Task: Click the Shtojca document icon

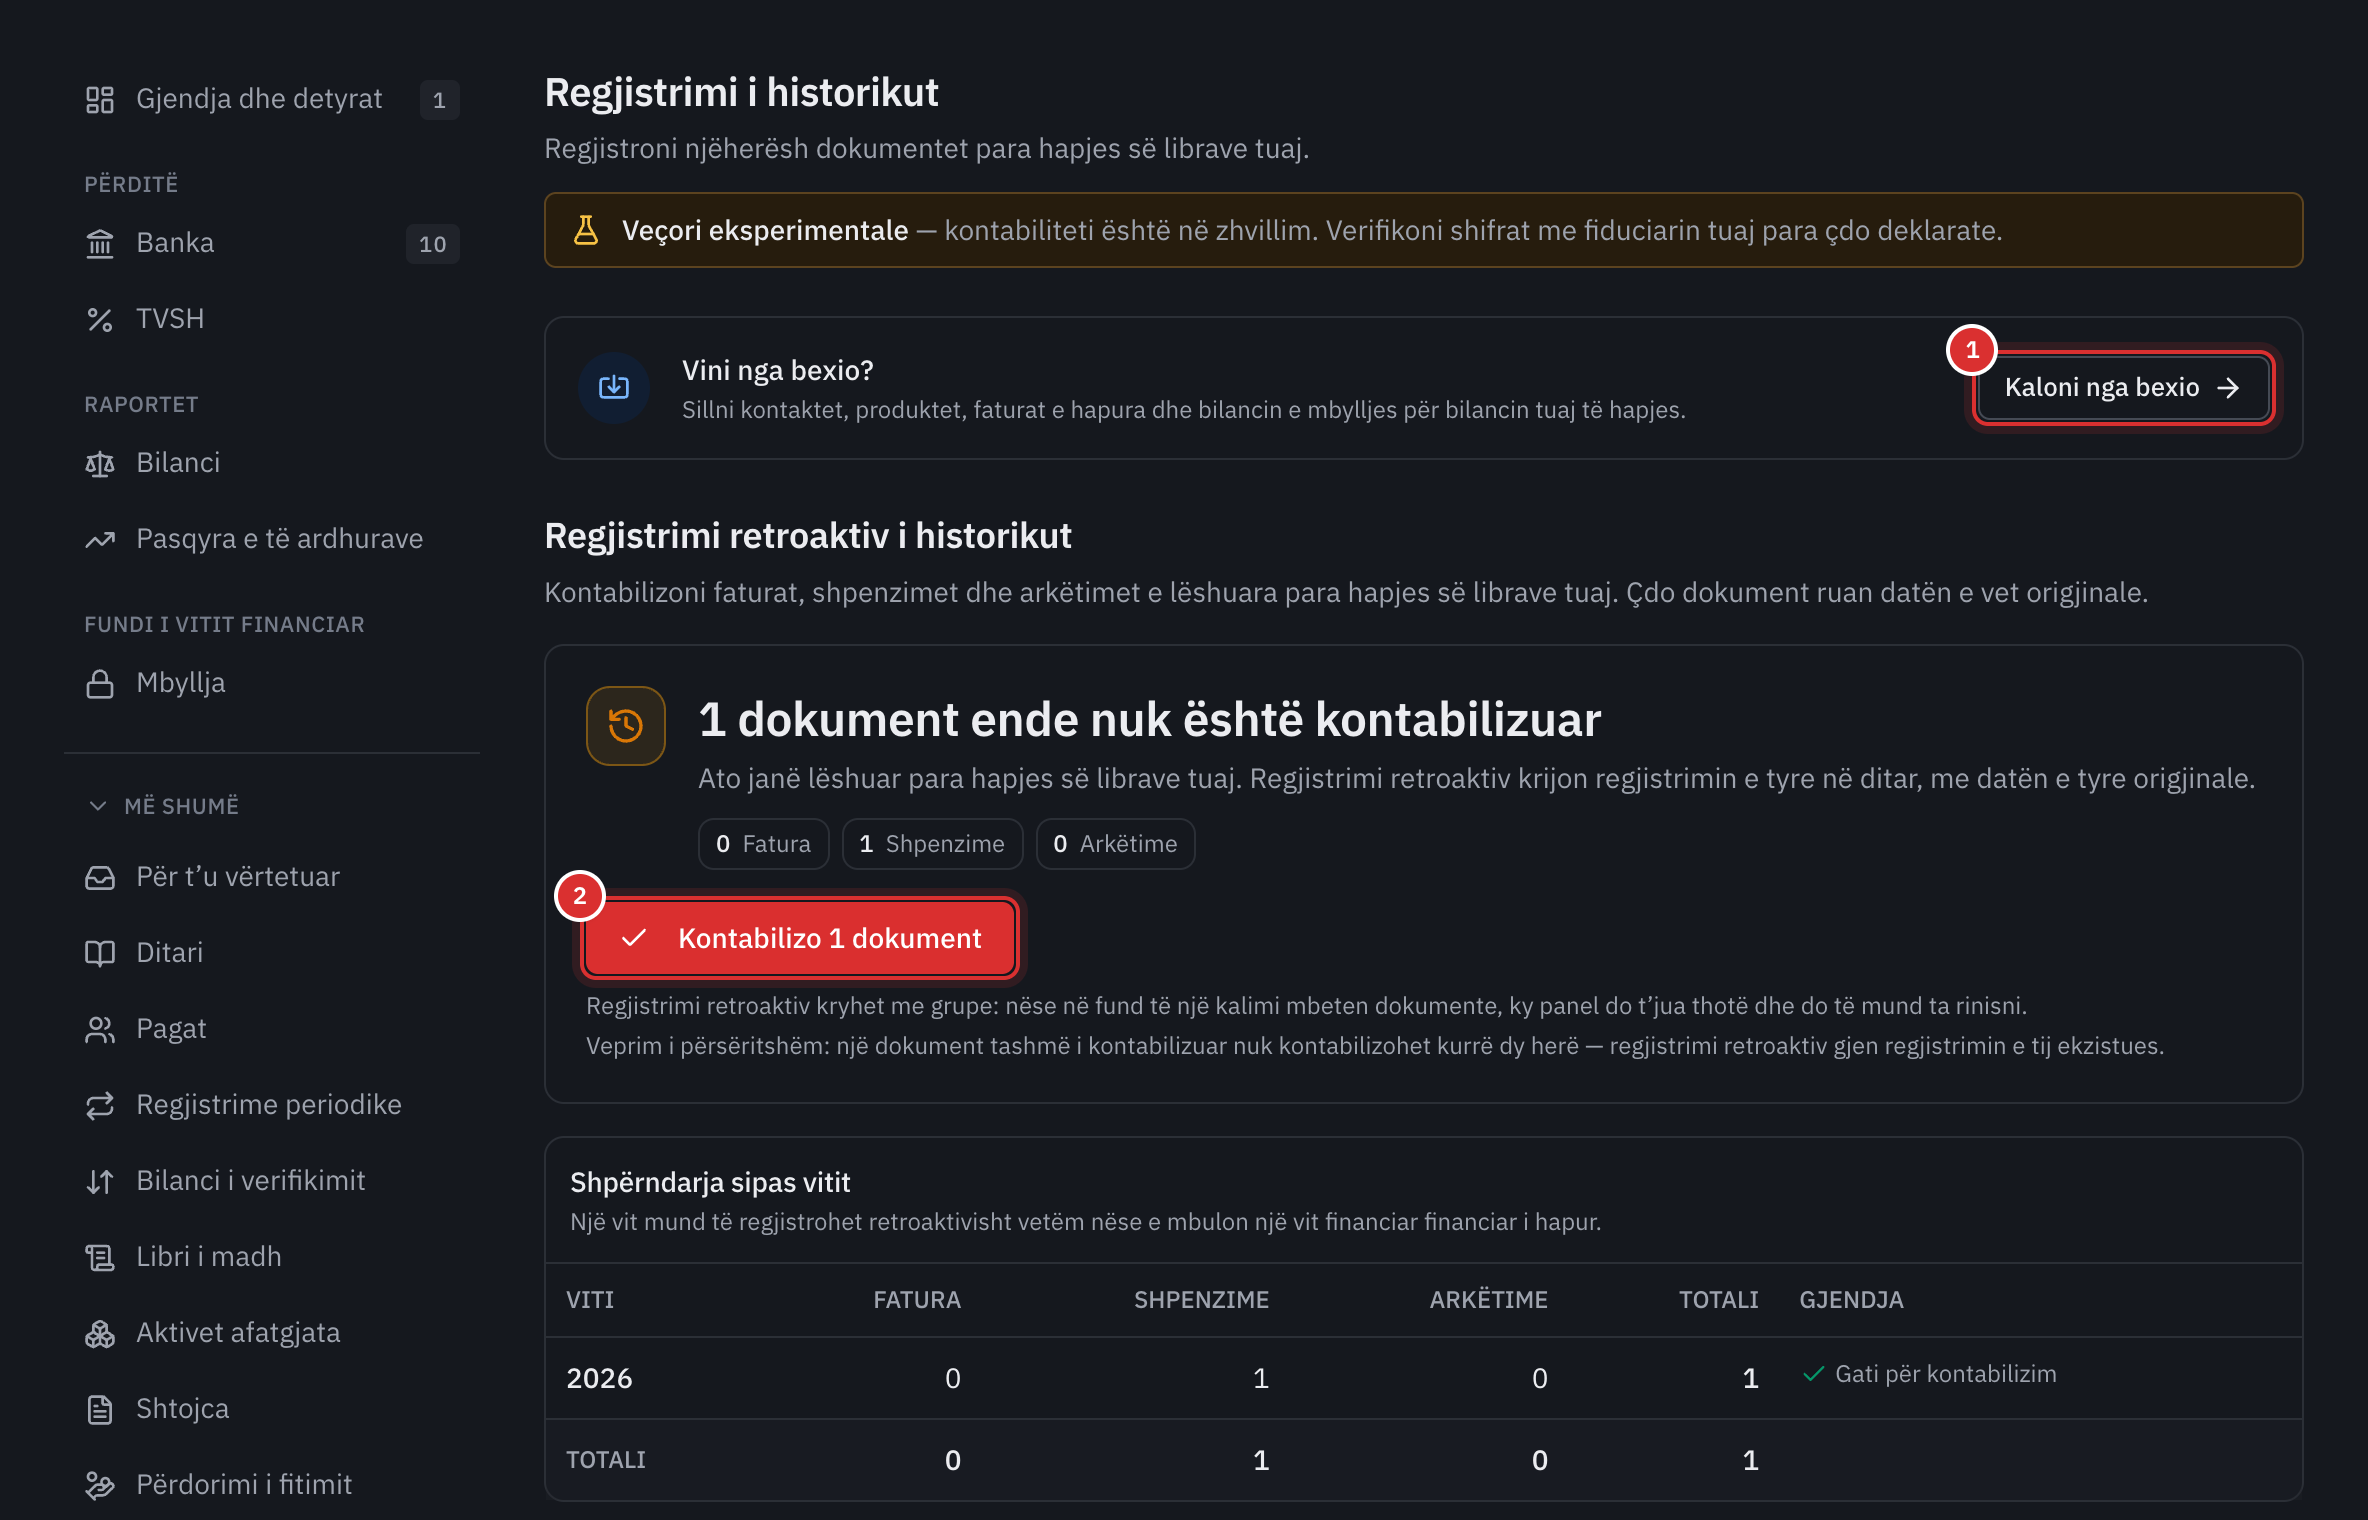Action: 100,1409
